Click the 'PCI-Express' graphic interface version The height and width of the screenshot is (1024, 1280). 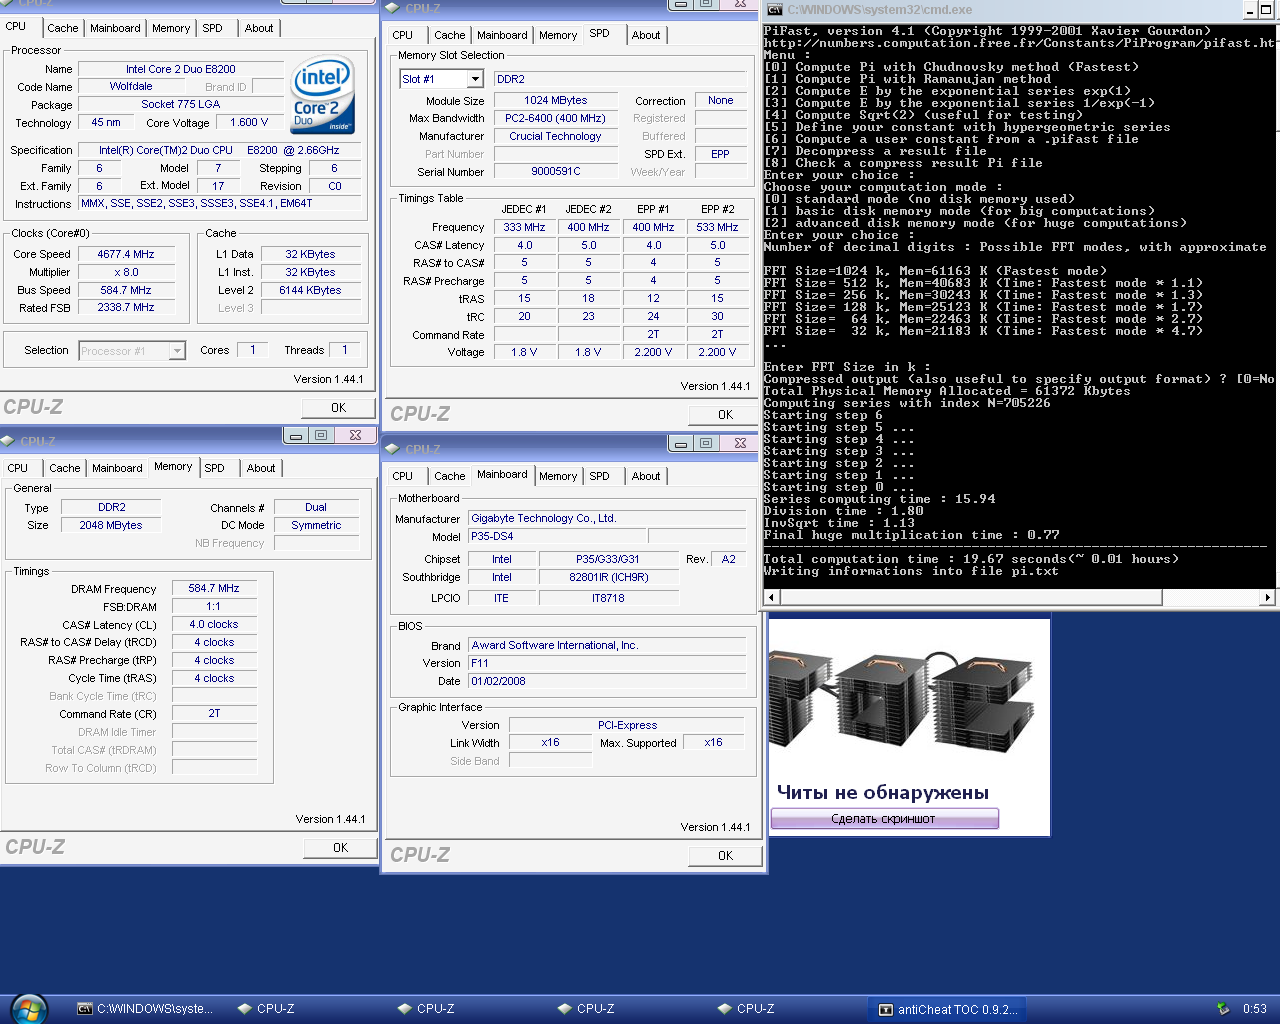coord(628,726)
